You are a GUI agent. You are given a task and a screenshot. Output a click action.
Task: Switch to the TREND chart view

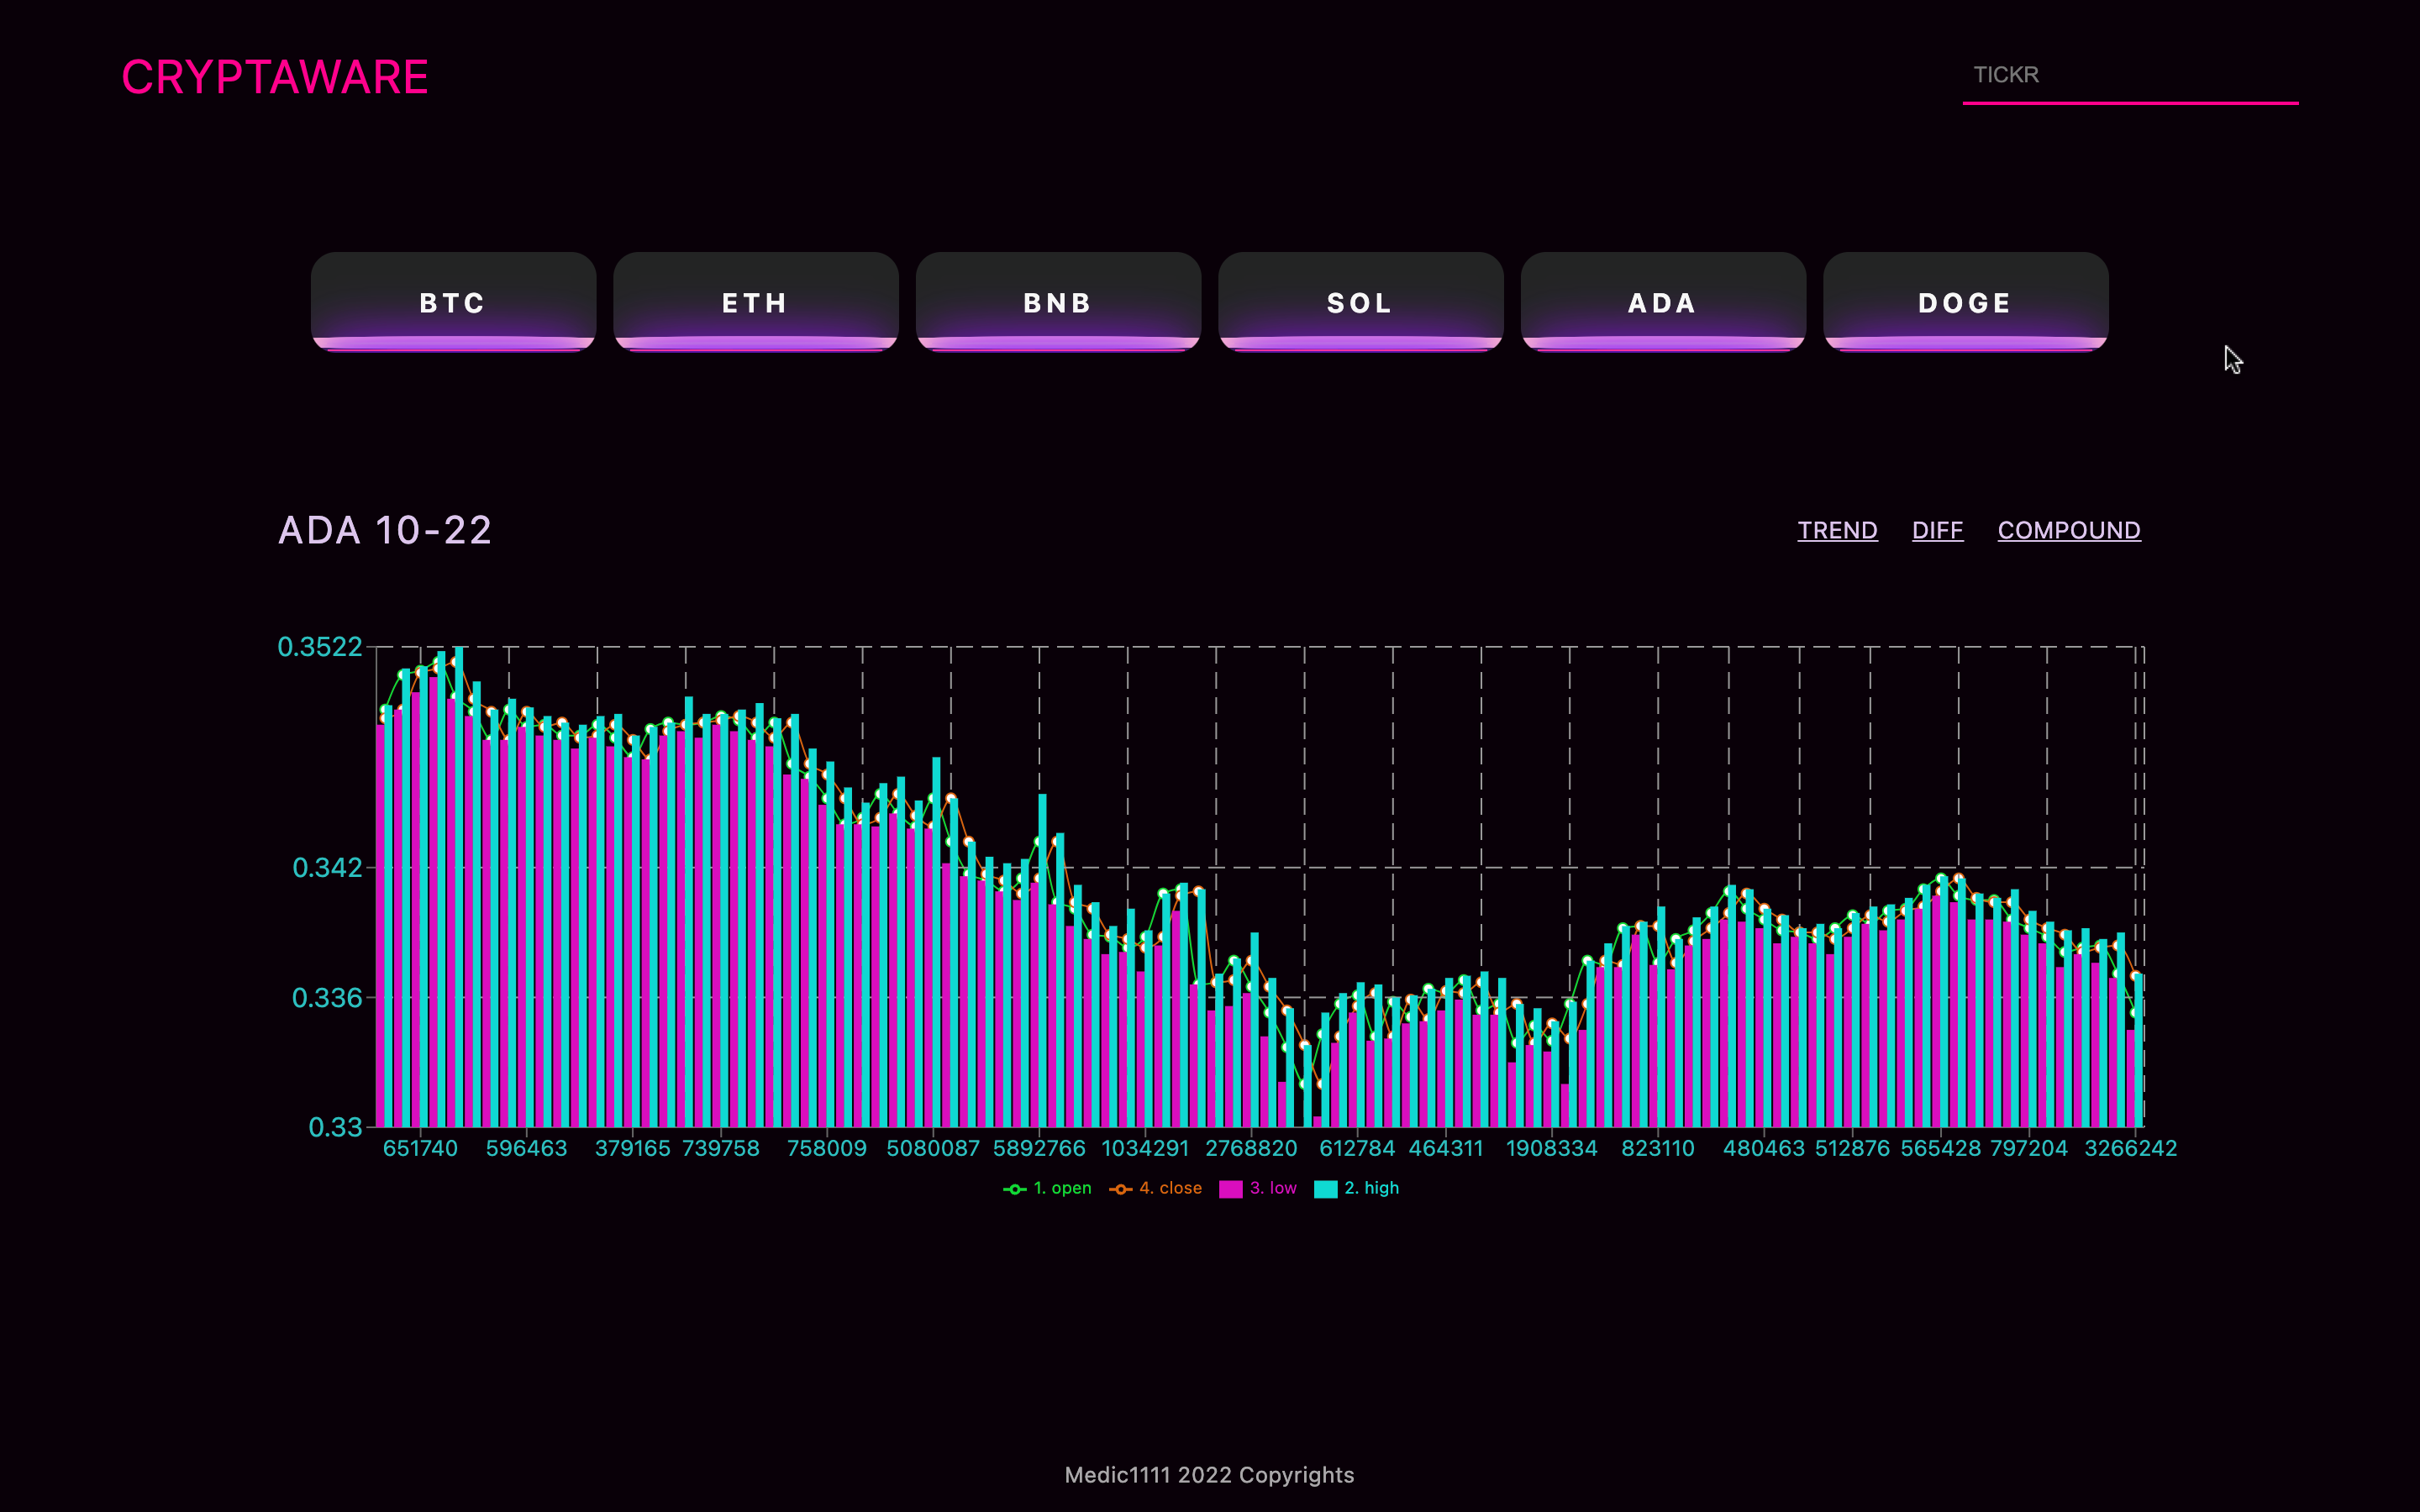point(1837,530)
